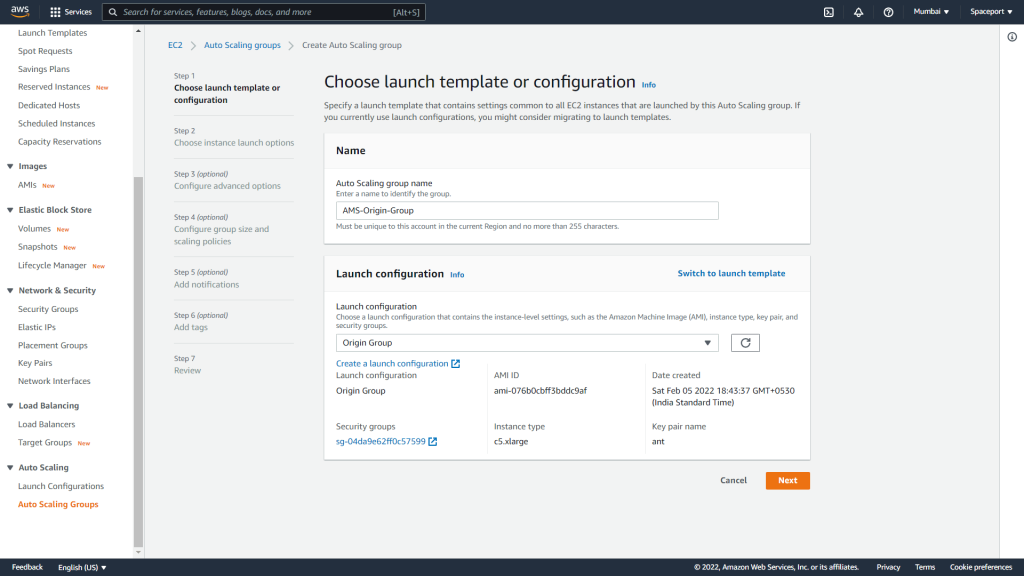Open Dedicated Hosts in sidebar
The height and width of the screenshot is (576, 1024).
(49, 105)
